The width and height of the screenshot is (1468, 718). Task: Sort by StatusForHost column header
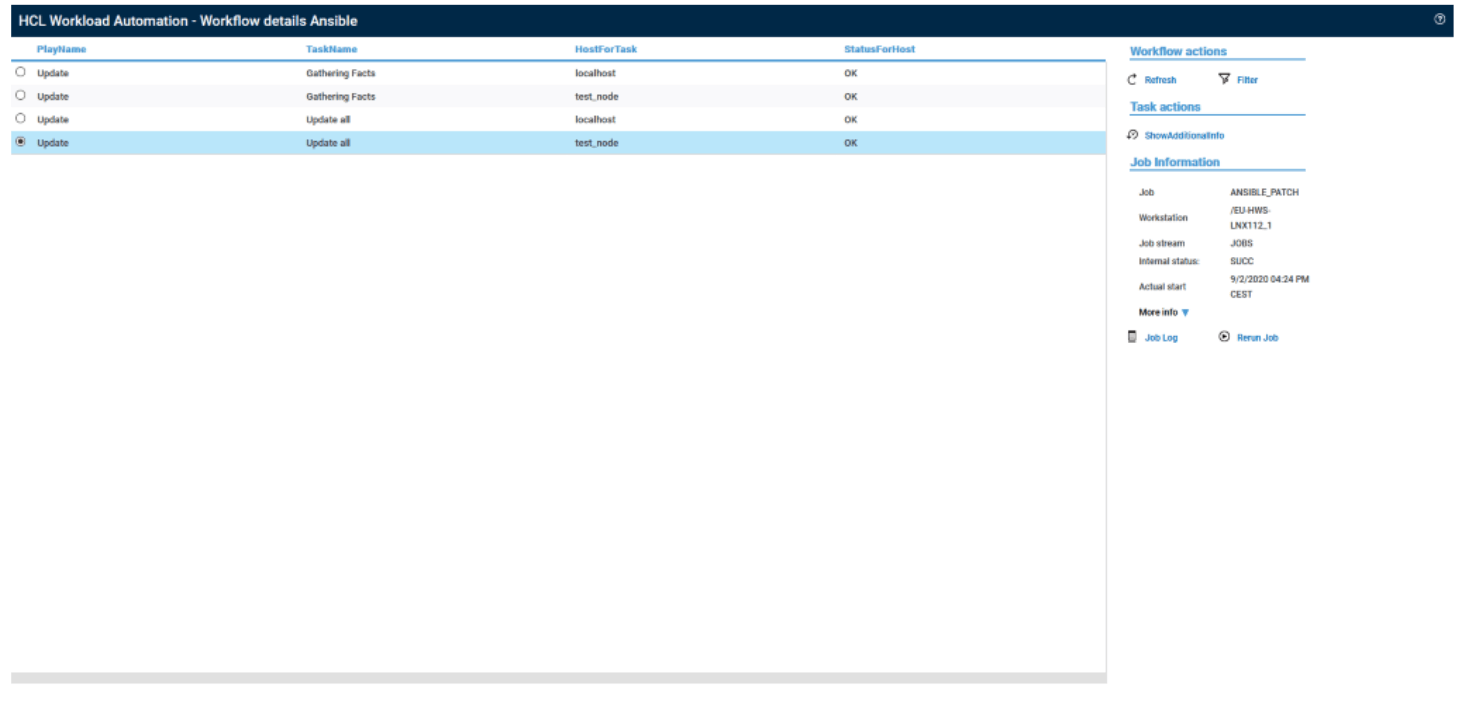point(879,49)
